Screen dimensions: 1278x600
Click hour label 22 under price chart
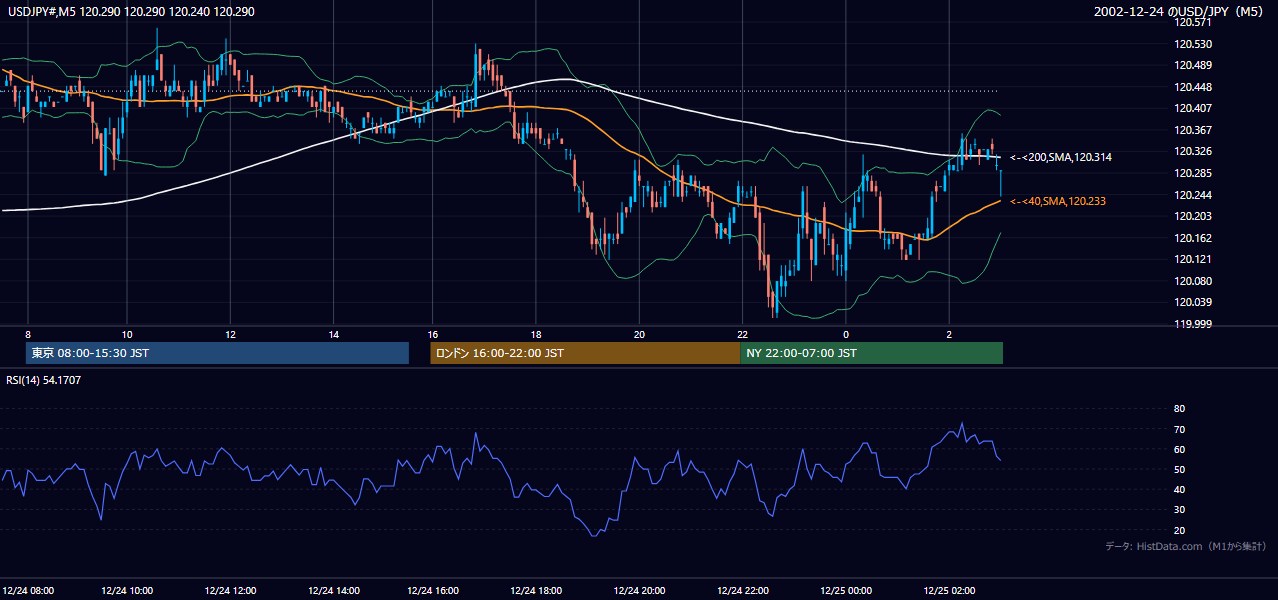point(743,334)
